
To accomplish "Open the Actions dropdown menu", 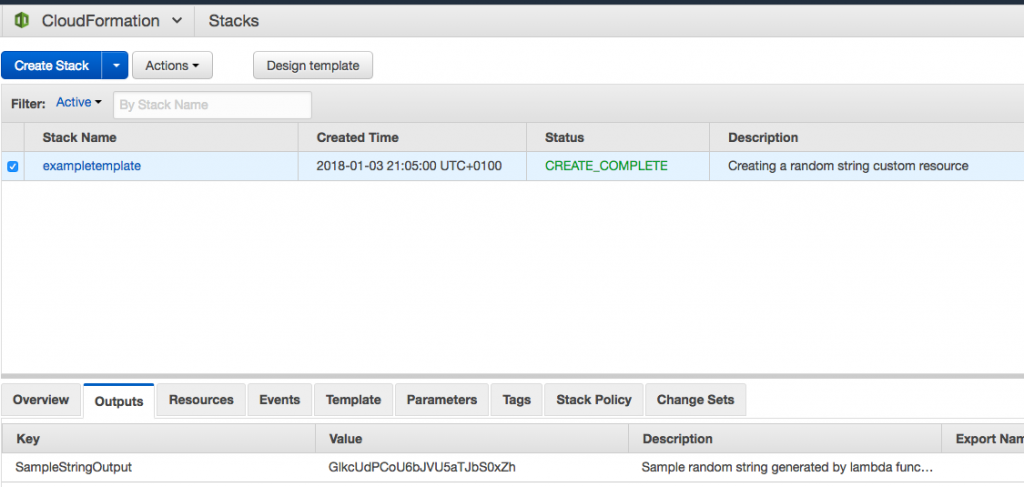I will coord(172,65).
